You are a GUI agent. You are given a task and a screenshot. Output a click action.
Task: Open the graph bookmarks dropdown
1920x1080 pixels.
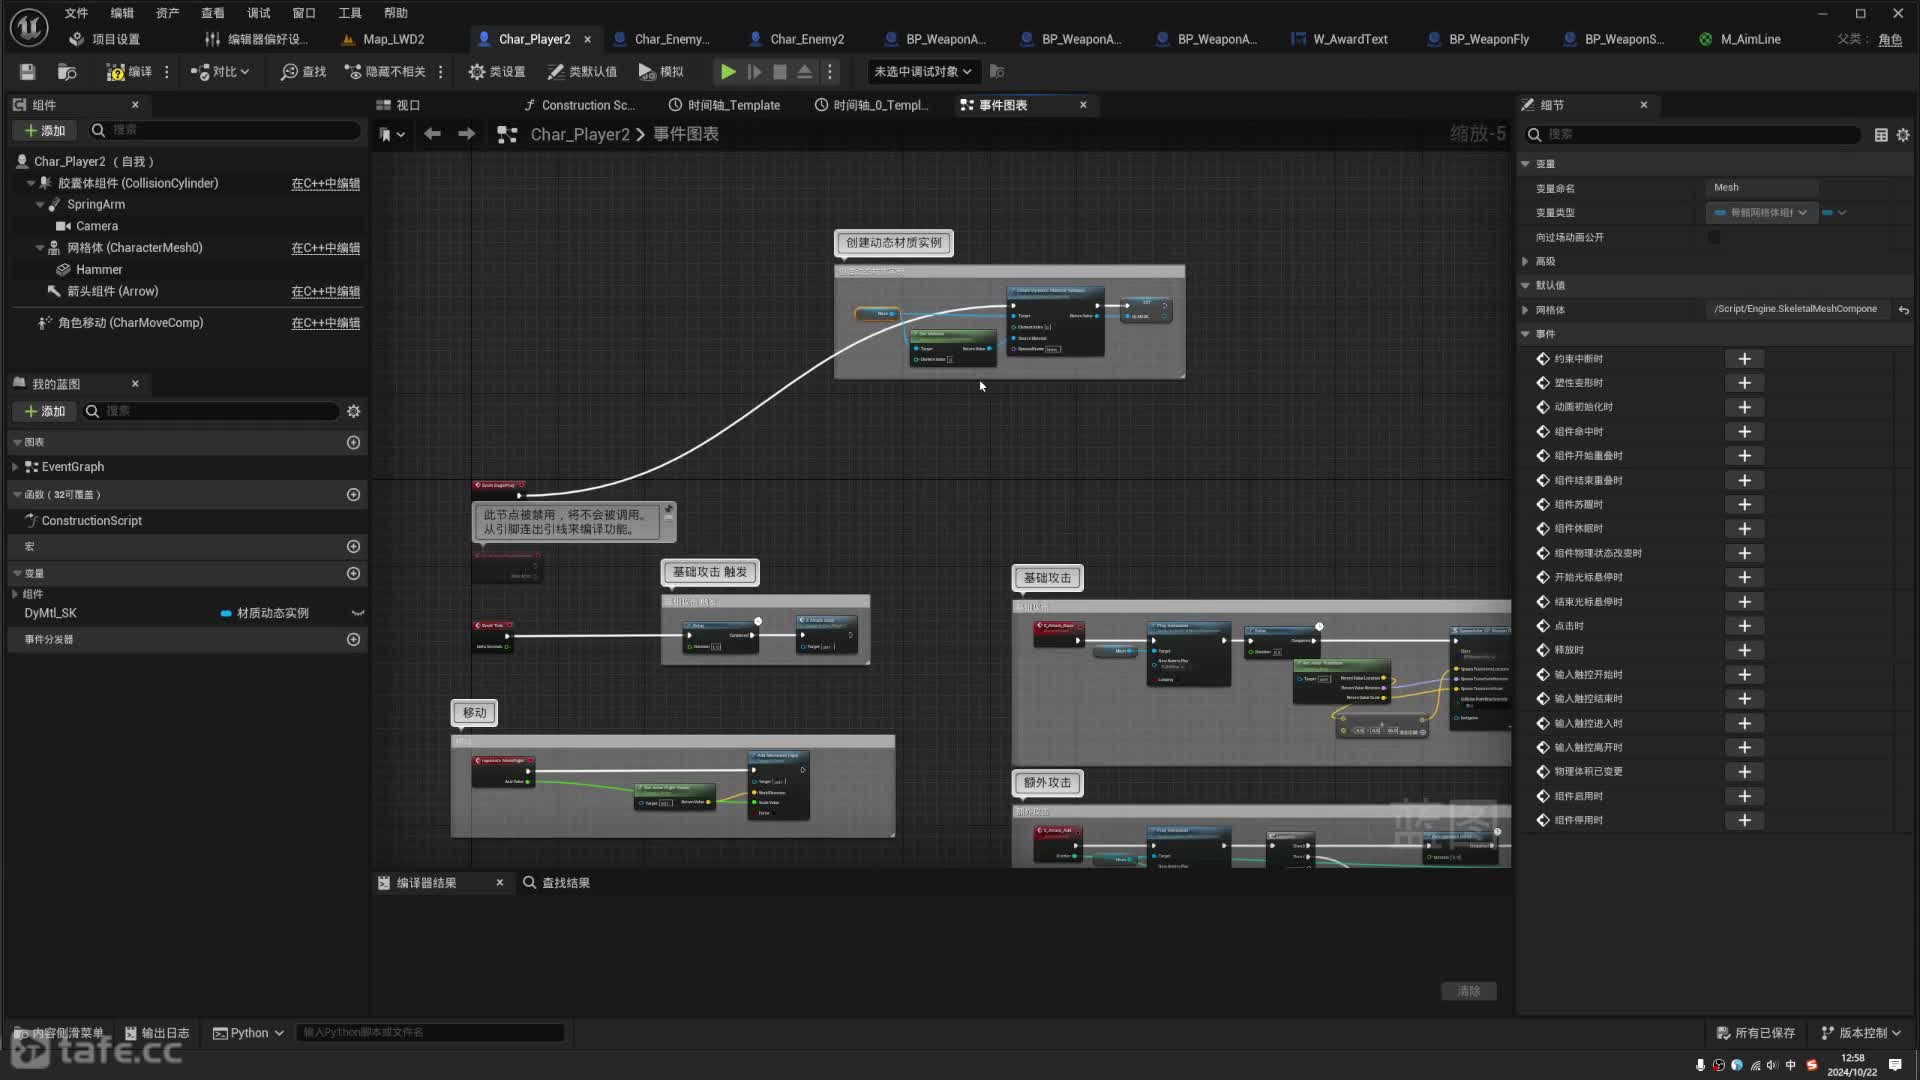click(391, 134)
